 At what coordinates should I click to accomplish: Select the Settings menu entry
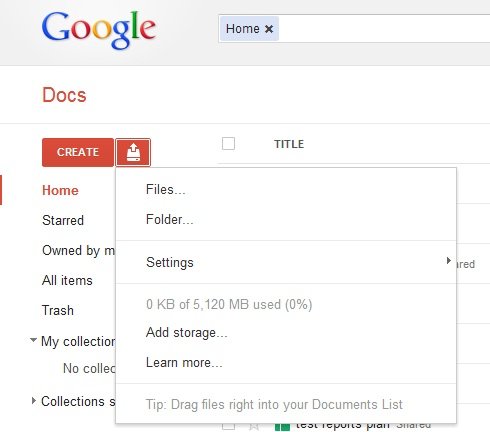coord(286,262)
